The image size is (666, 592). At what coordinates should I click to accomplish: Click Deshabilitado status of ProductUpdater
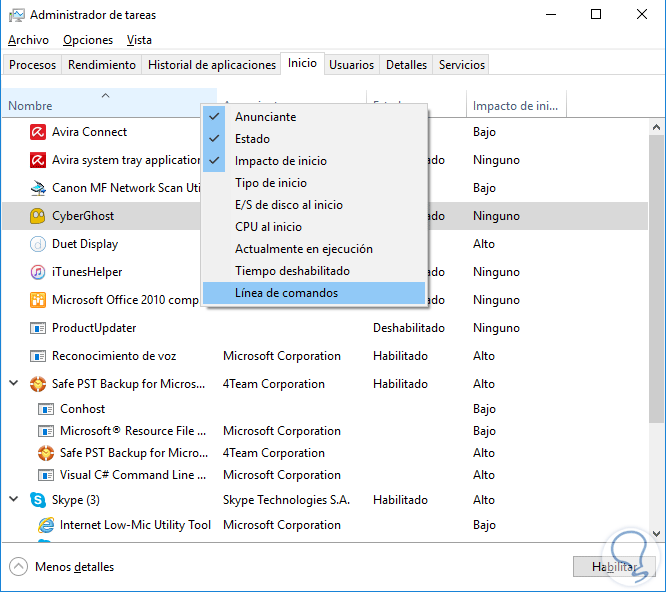[x=409, y=328]
